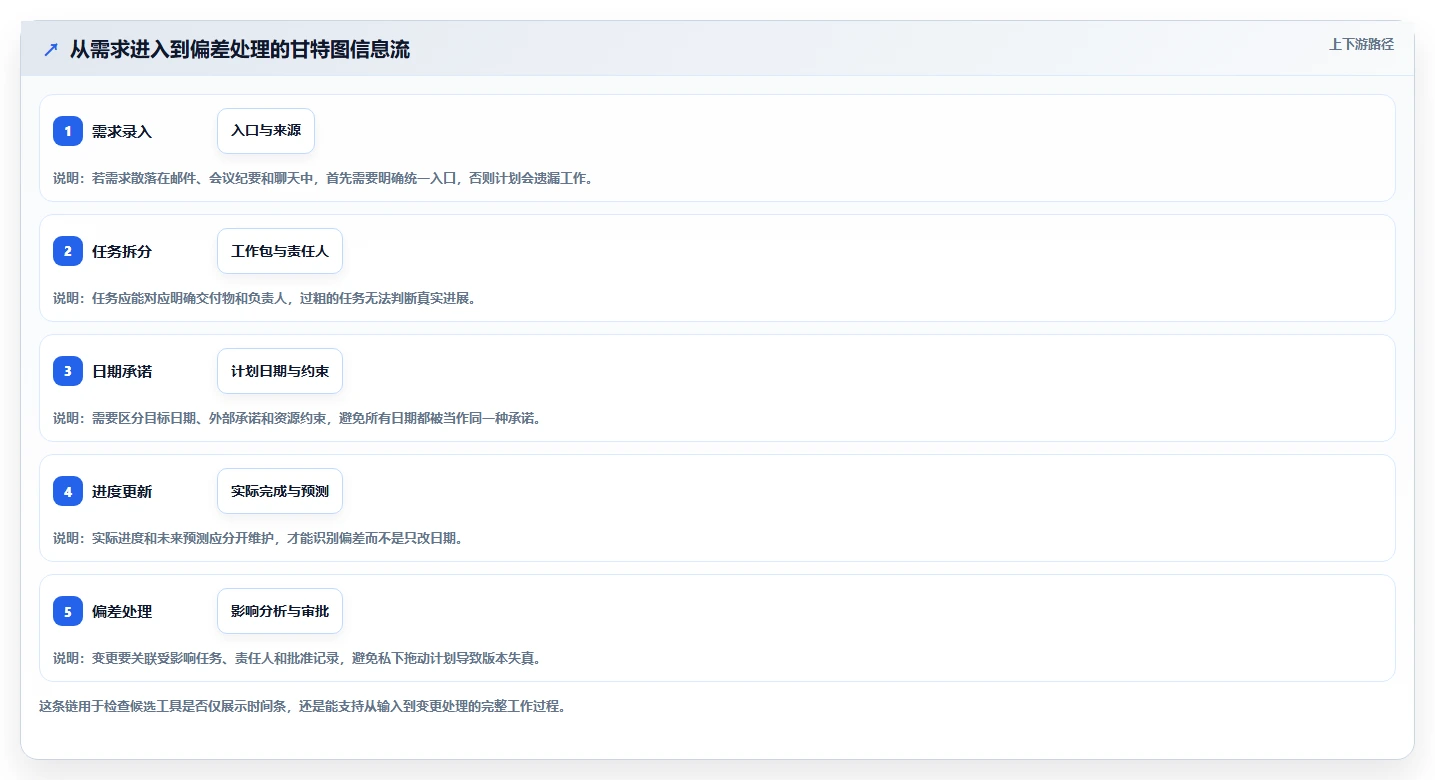Click the arrow icon beside the header title
This screenshot has height=780, width=1435.
[51, 50]
